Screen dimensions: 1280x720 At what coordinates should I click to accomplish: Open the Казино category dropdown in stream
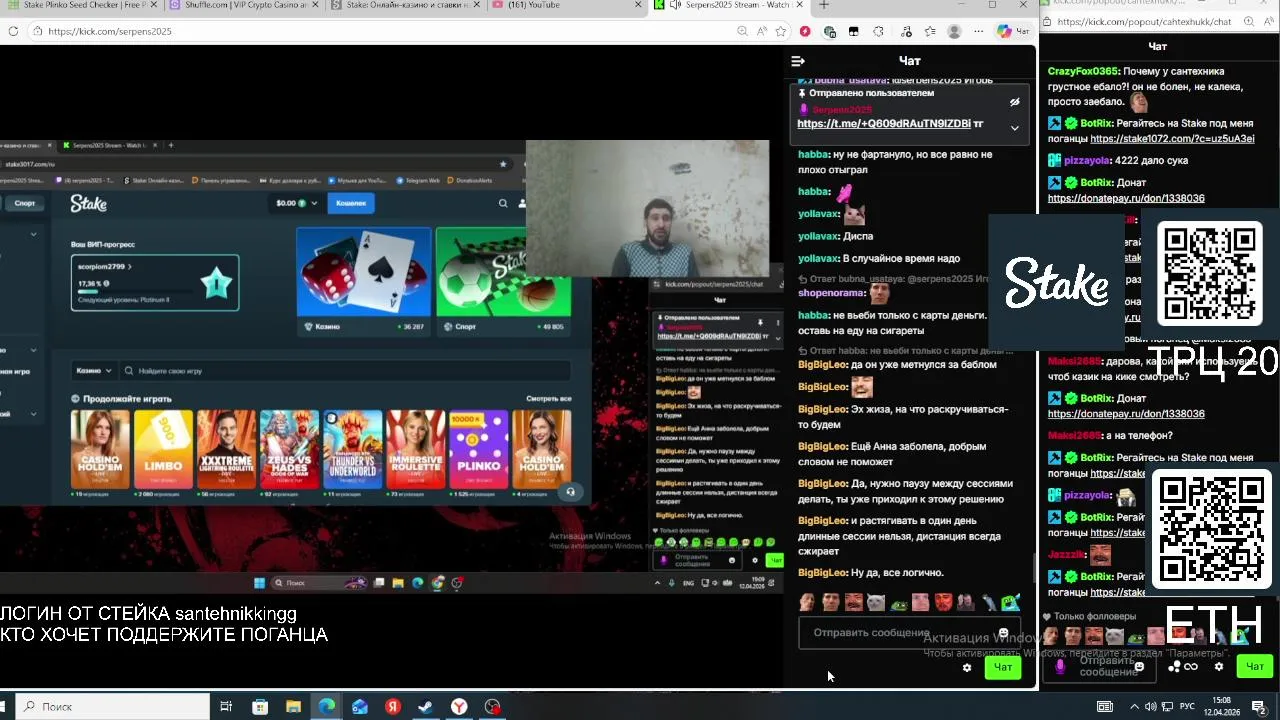tap(94, 370)
